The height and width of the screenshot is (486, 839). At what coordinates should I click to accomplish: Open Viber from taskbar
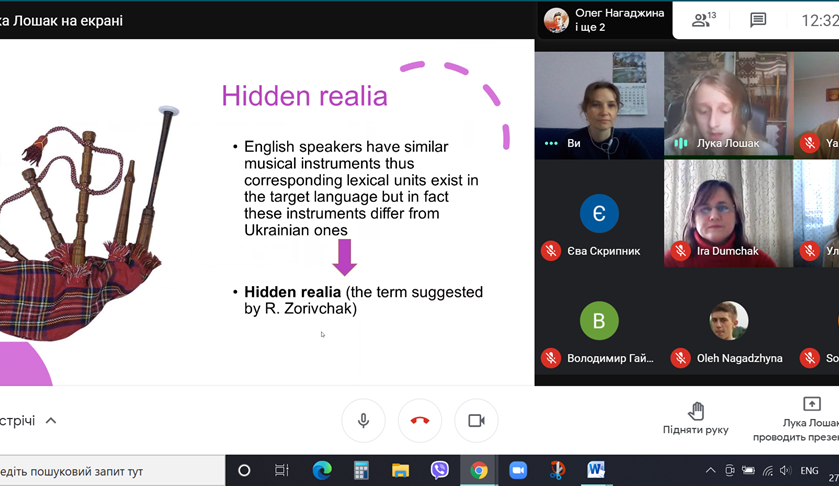[440, 470]
